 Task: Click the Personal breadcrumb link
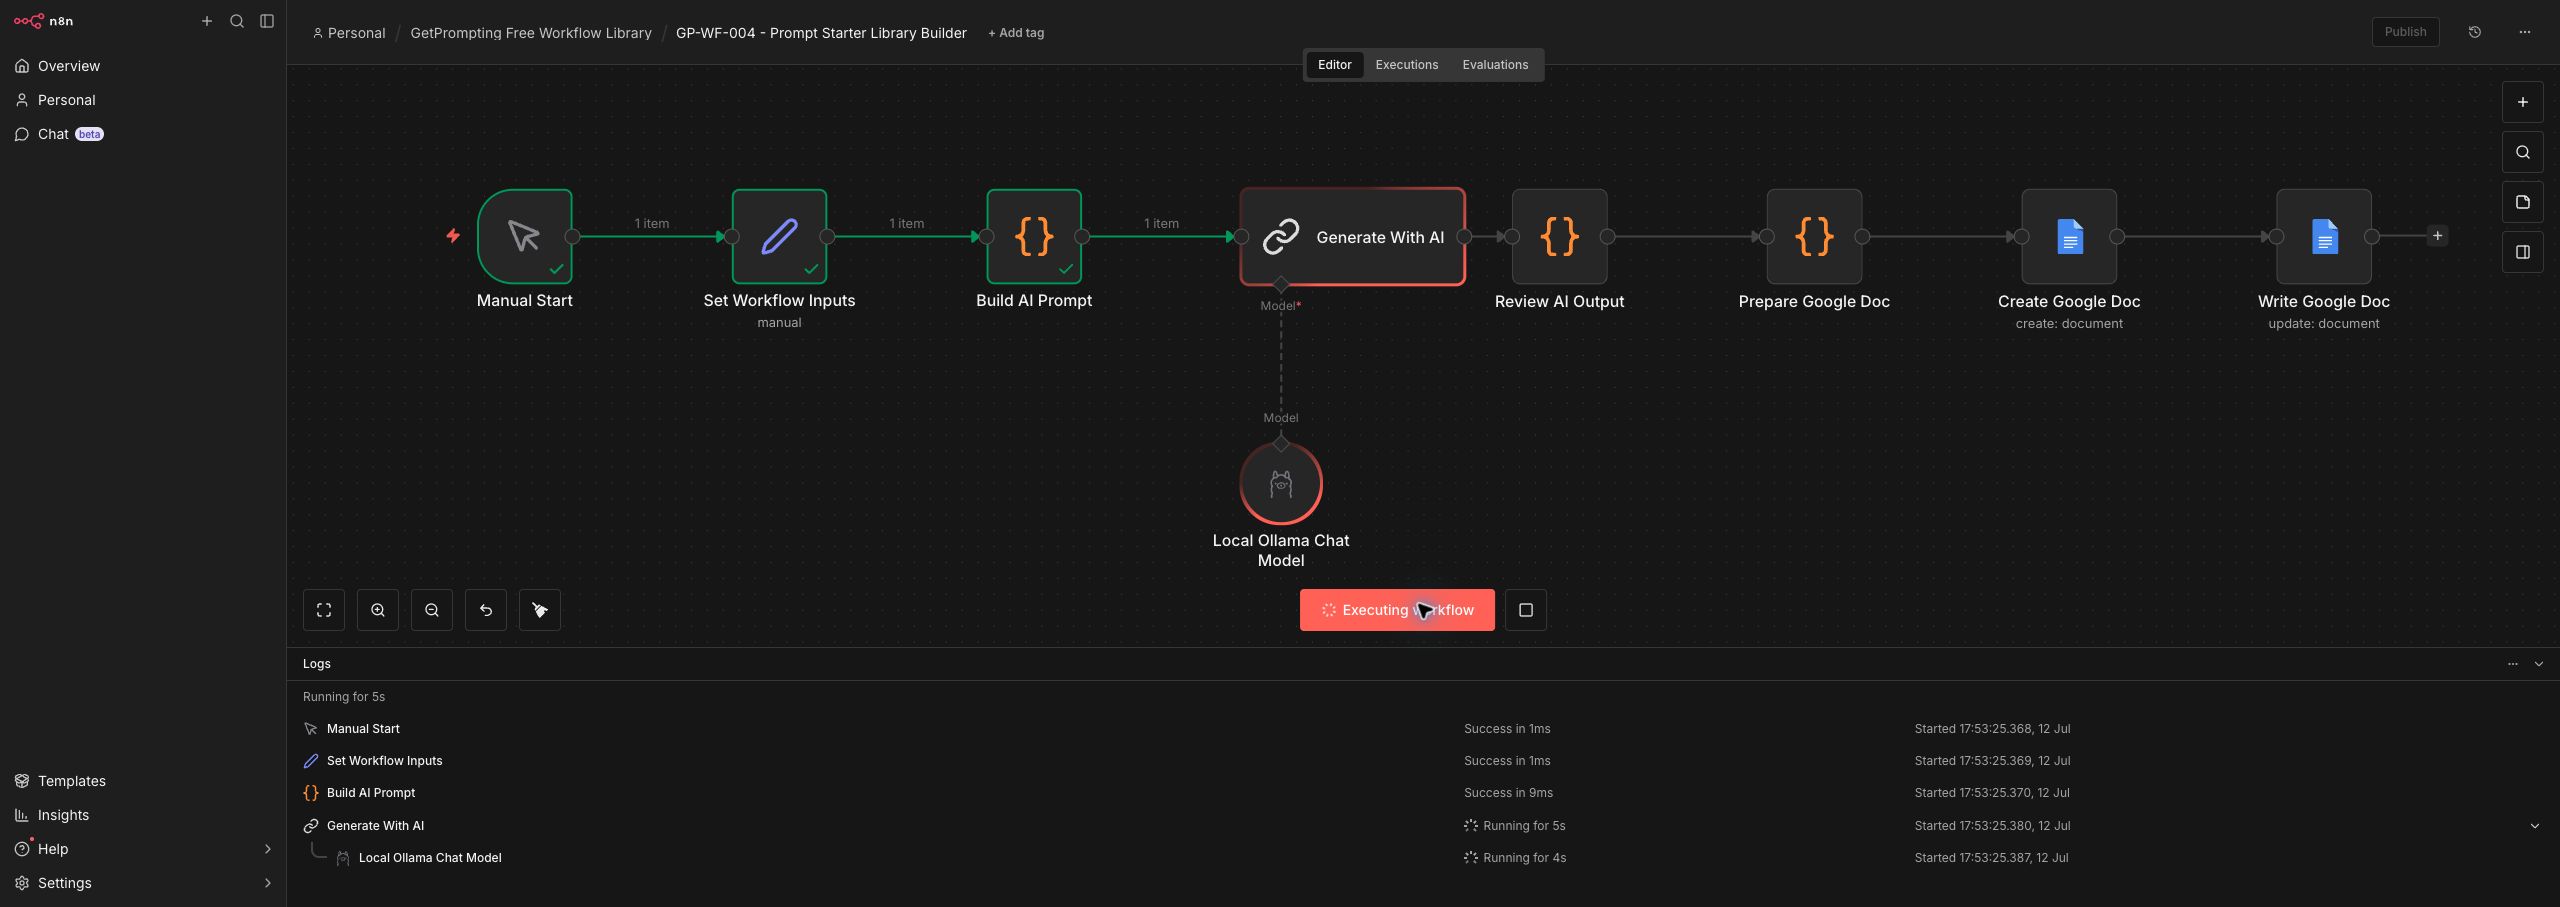pos(349,33)
